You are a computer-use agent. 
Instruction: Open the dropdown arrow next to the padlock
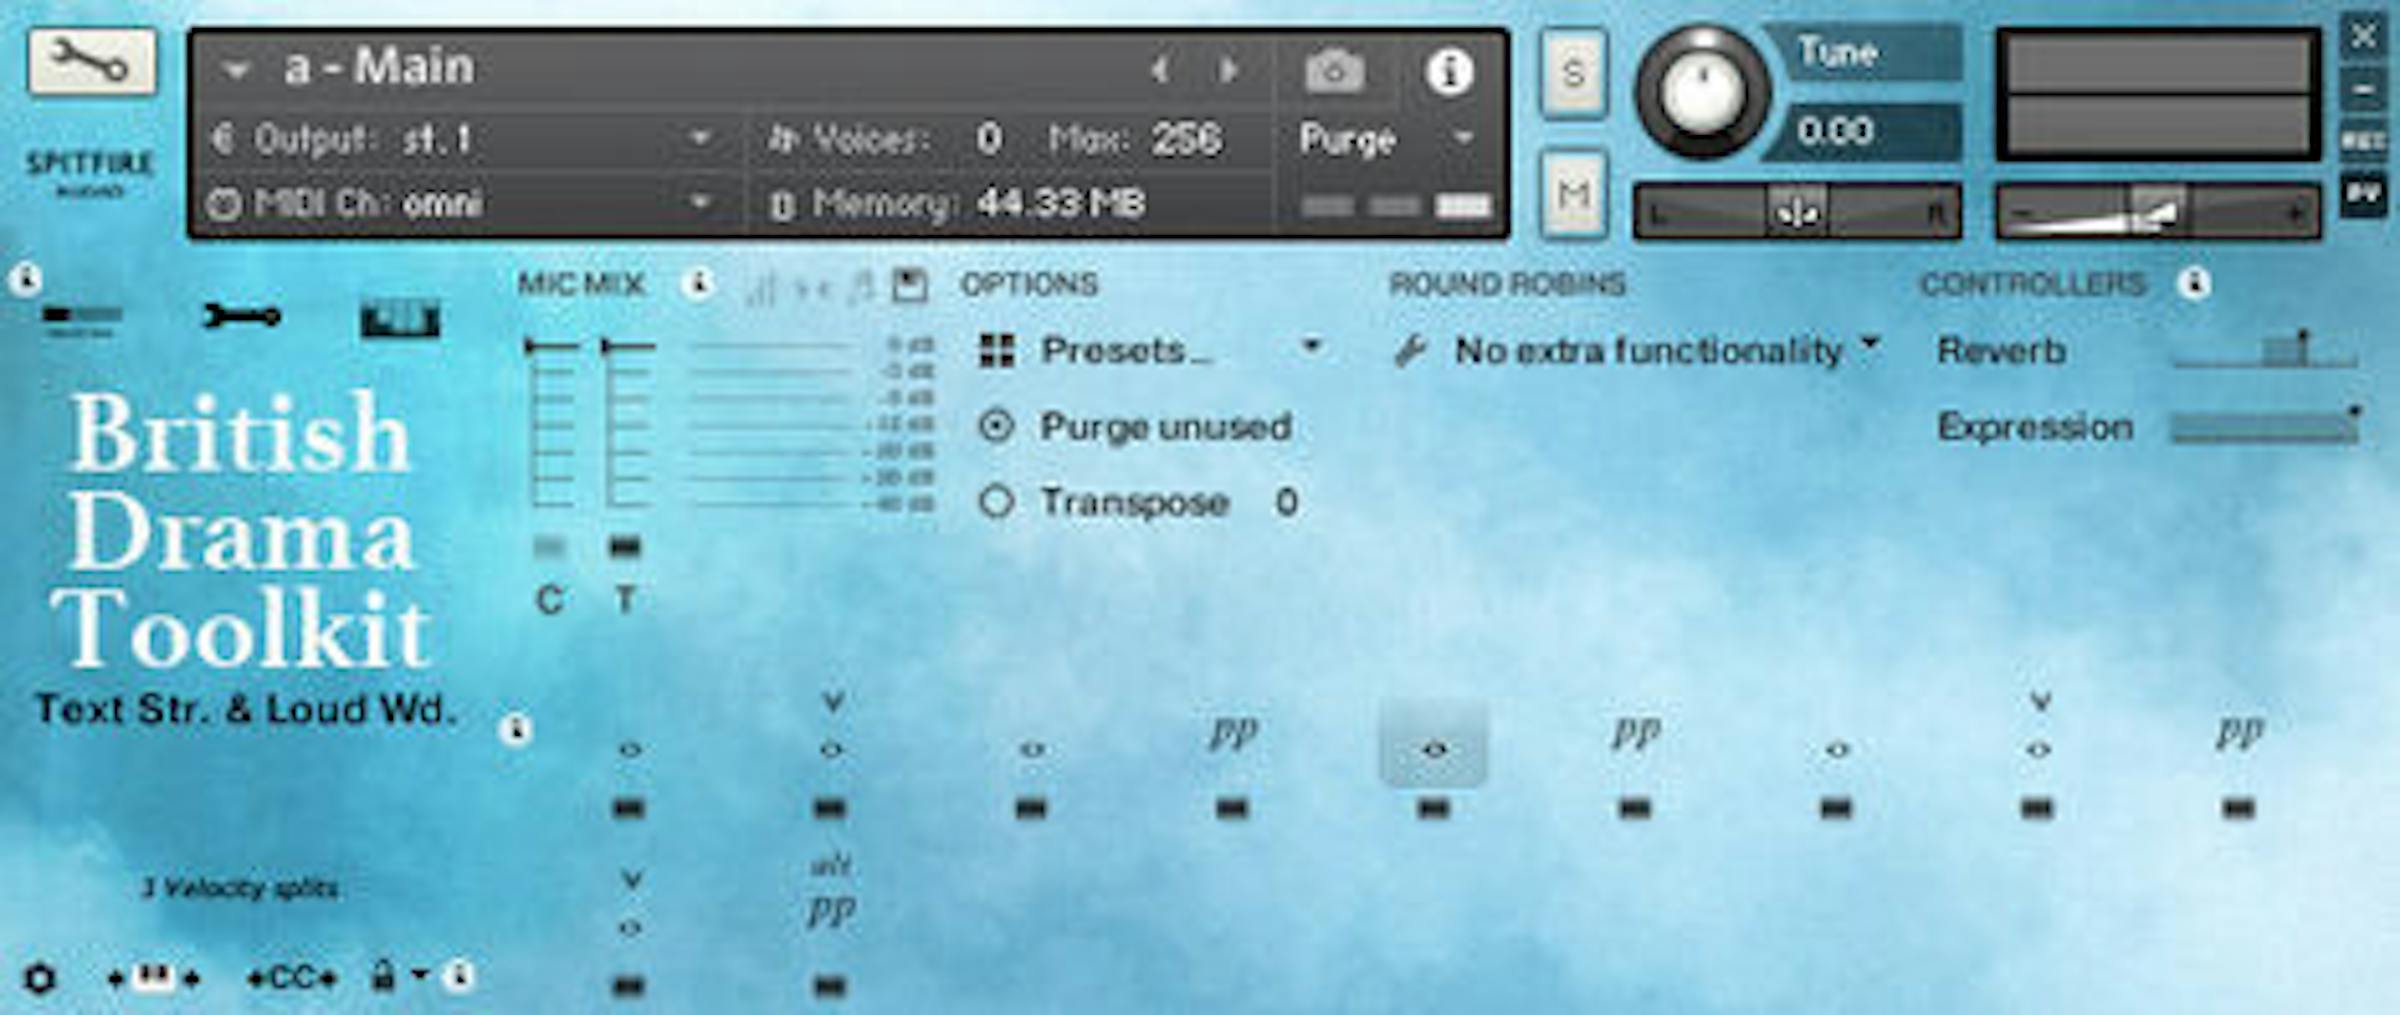(420, 973)
